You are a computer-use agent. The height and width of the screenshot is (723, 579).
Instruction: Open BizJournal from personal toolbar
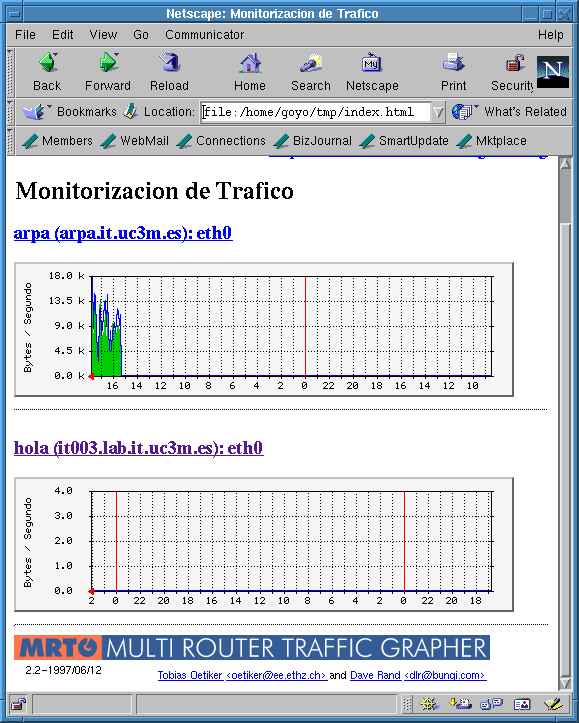(312, 141)
